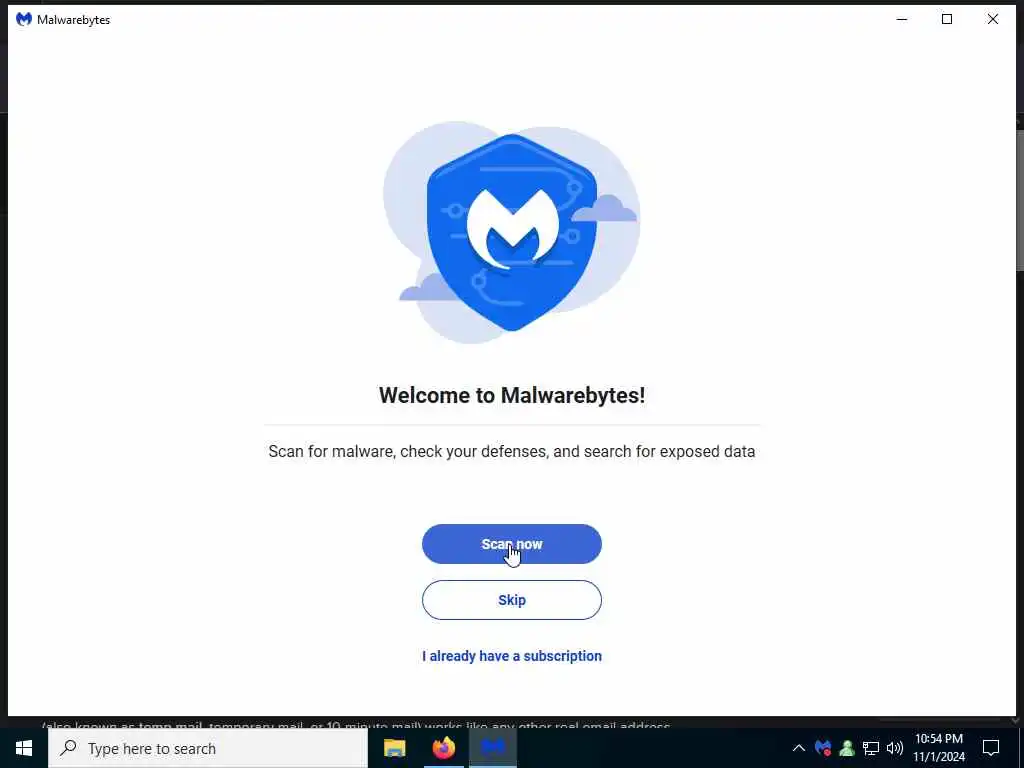Open the Malwarebytes tray icon
The width and height of the screenshot is (1024, 768).
click(823, 748)
